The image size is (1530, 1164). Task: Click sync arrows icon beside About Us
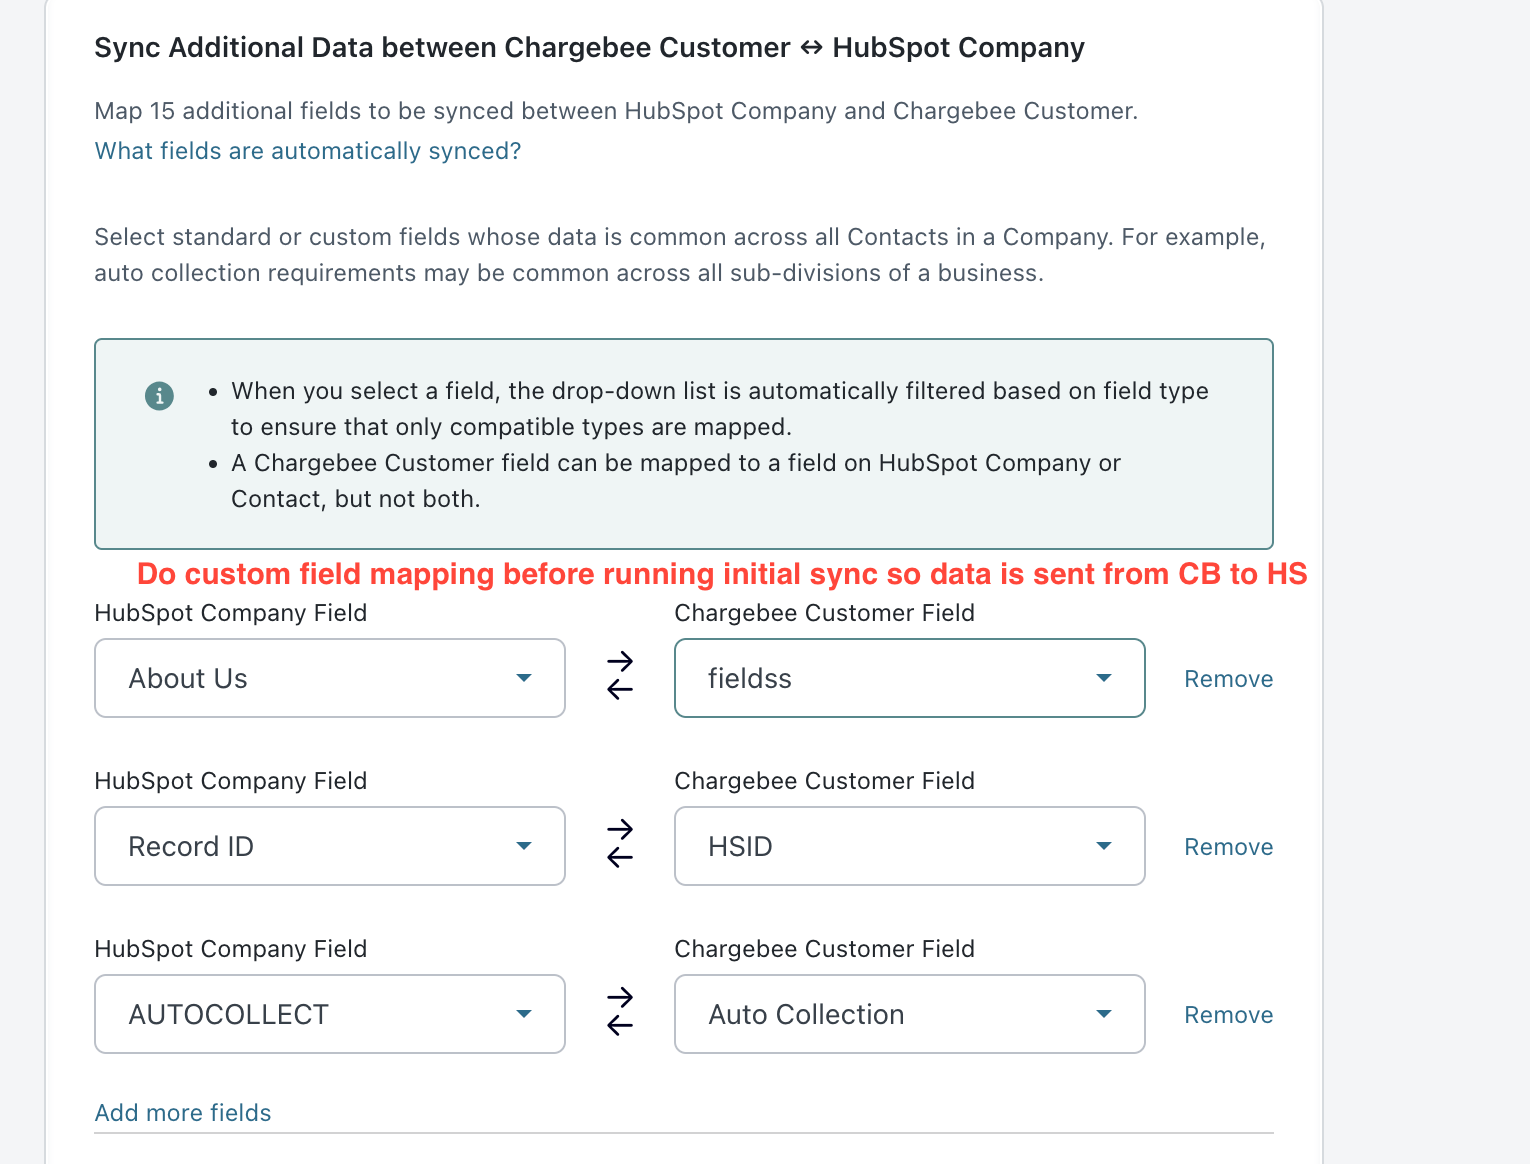pyautogui.click(x=620, y=676)
